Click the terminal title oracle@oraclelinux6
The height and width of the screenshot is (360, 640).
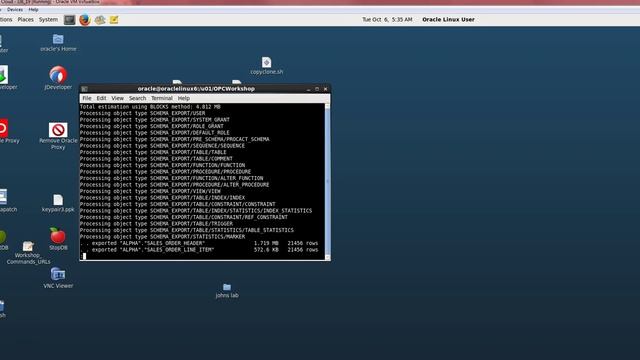(196, 89)
